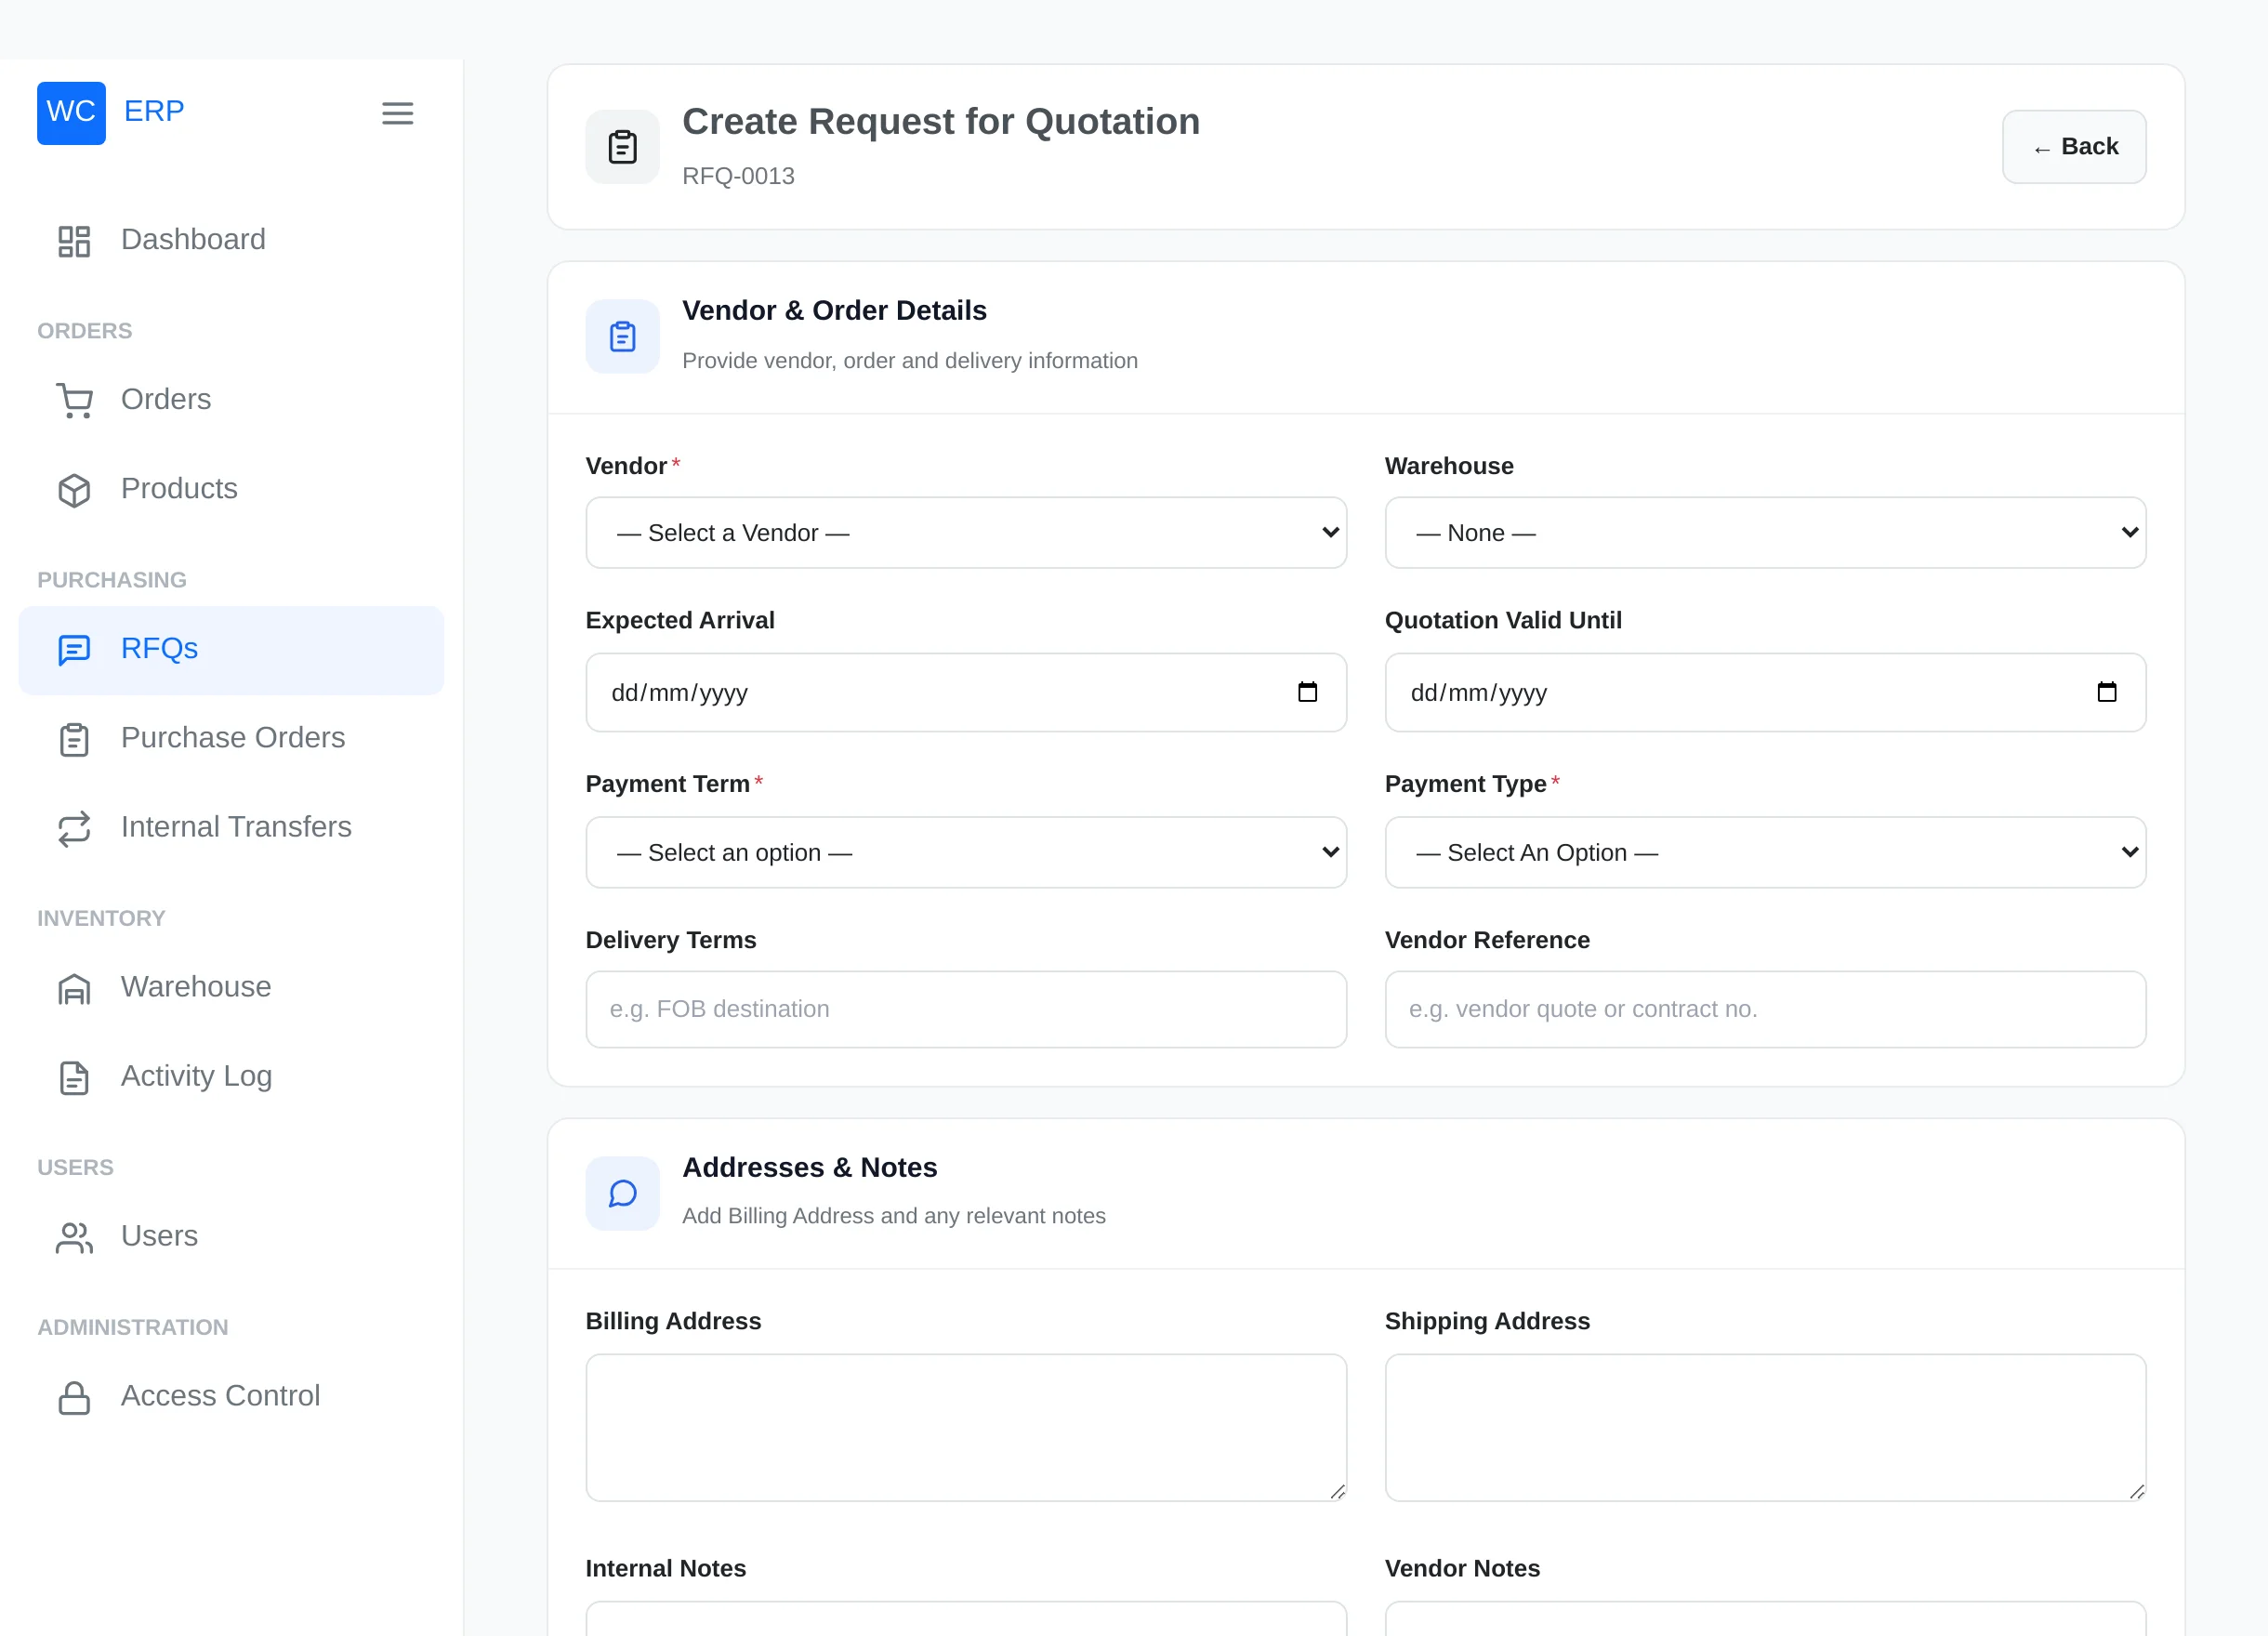Click the Shipping Address text area
Image resolution: width=2268 pixels, height=1636 pixels.
1765,1427
